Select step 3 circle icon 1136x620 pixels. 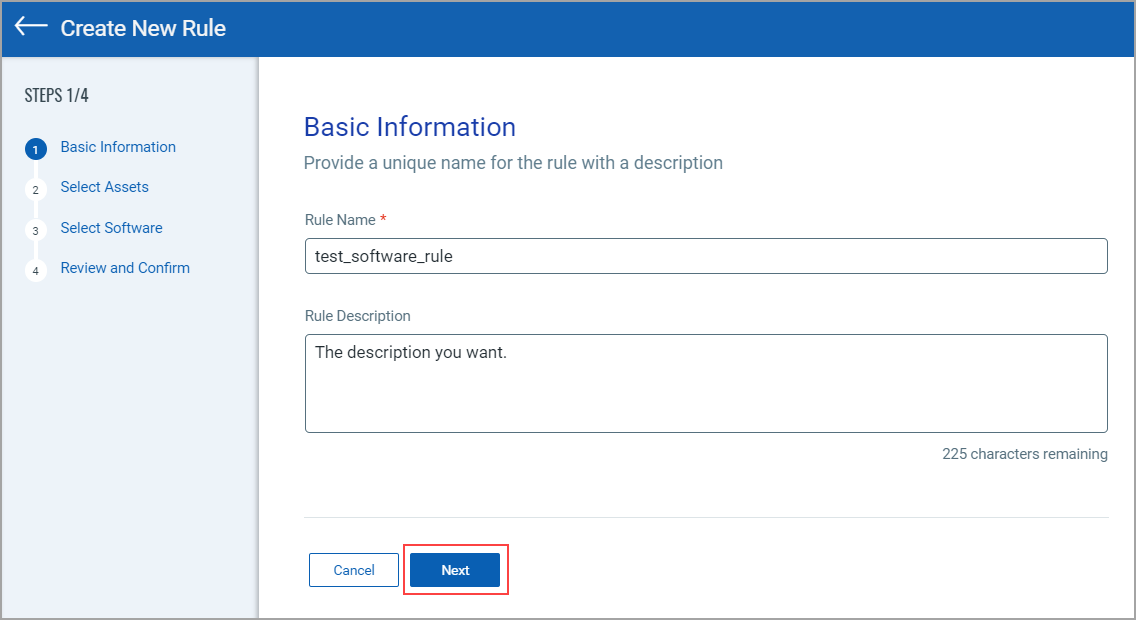pos(36,230)
